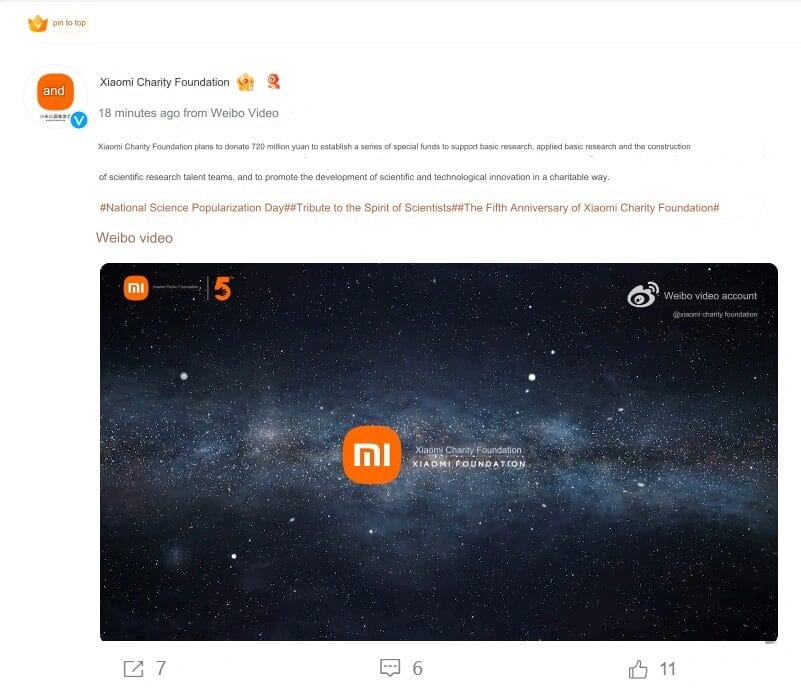This screenshot has width=801, height=688.
Task: Click the Weibo eye logo in video
Action: click(643, 295)
